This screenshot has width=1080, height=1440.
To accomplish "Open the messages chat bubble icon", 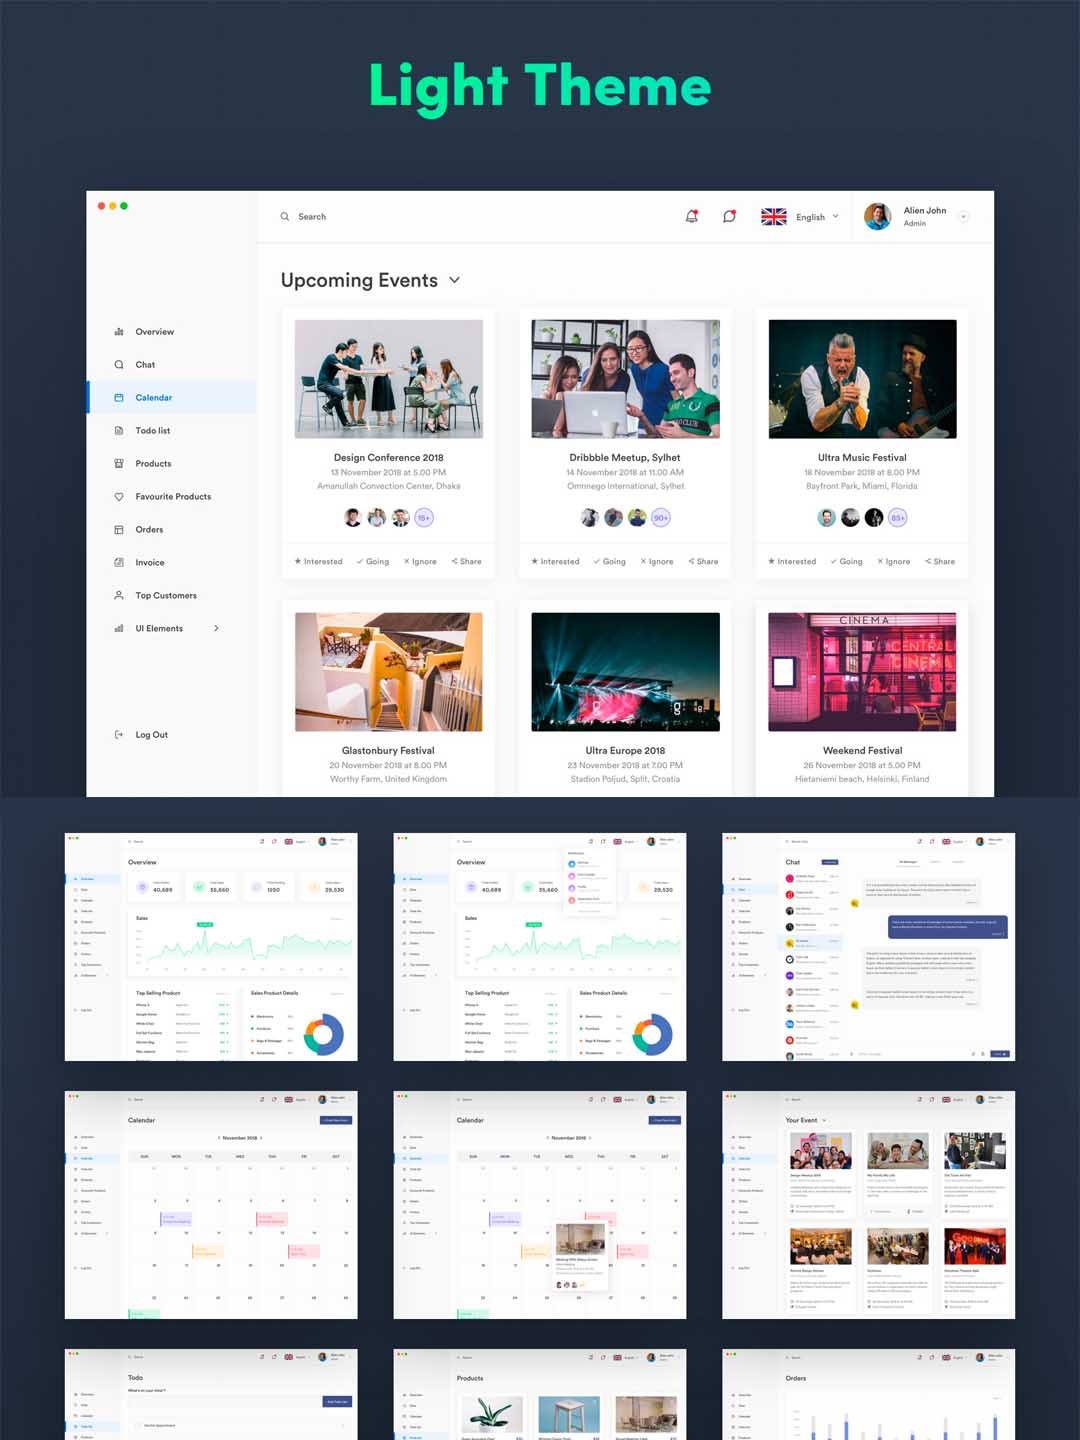I will tap(730, 216).
